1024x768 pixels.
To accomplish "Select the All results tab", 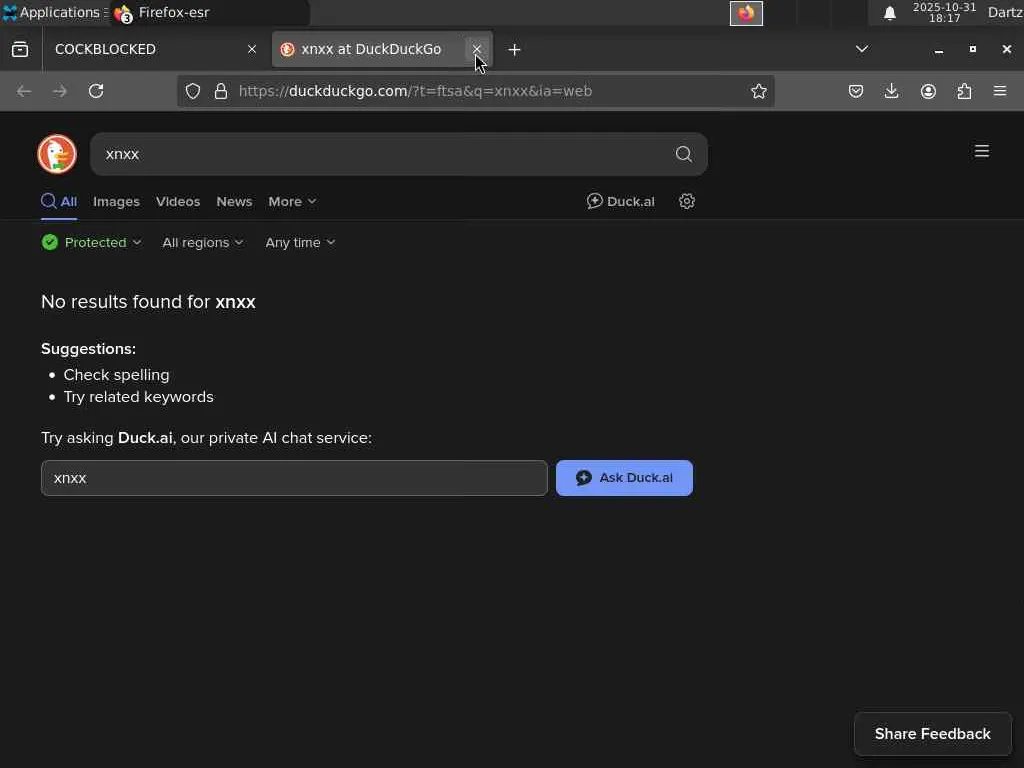I will click(x=59, y=201).
